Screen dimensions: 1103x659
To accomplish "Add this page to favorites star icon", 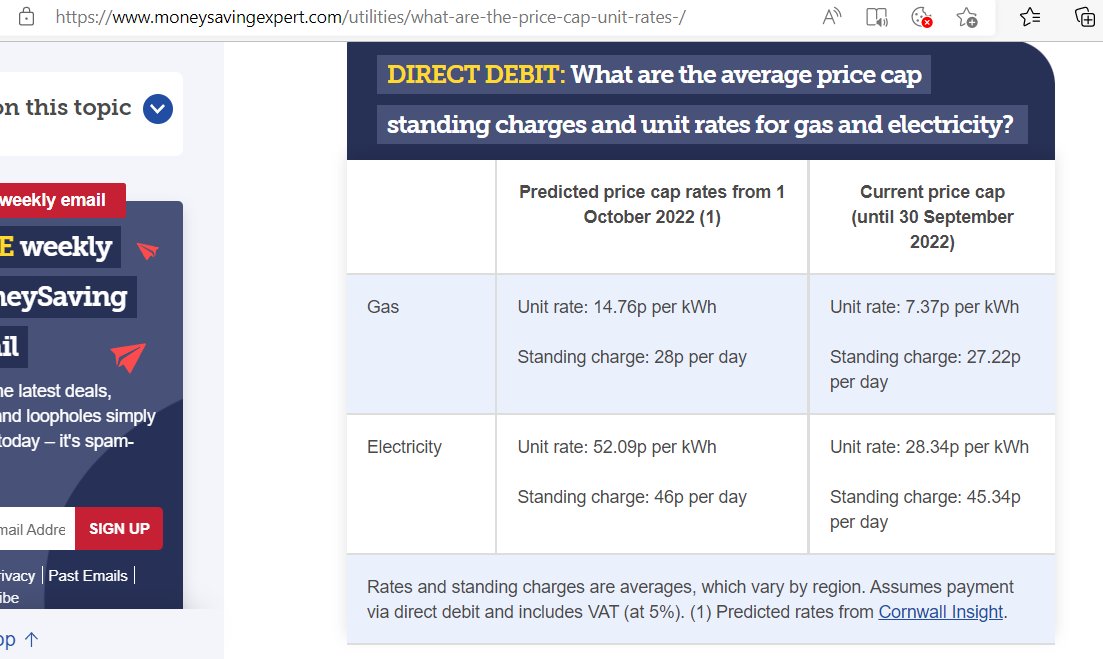I will click(x=967, y=17).
